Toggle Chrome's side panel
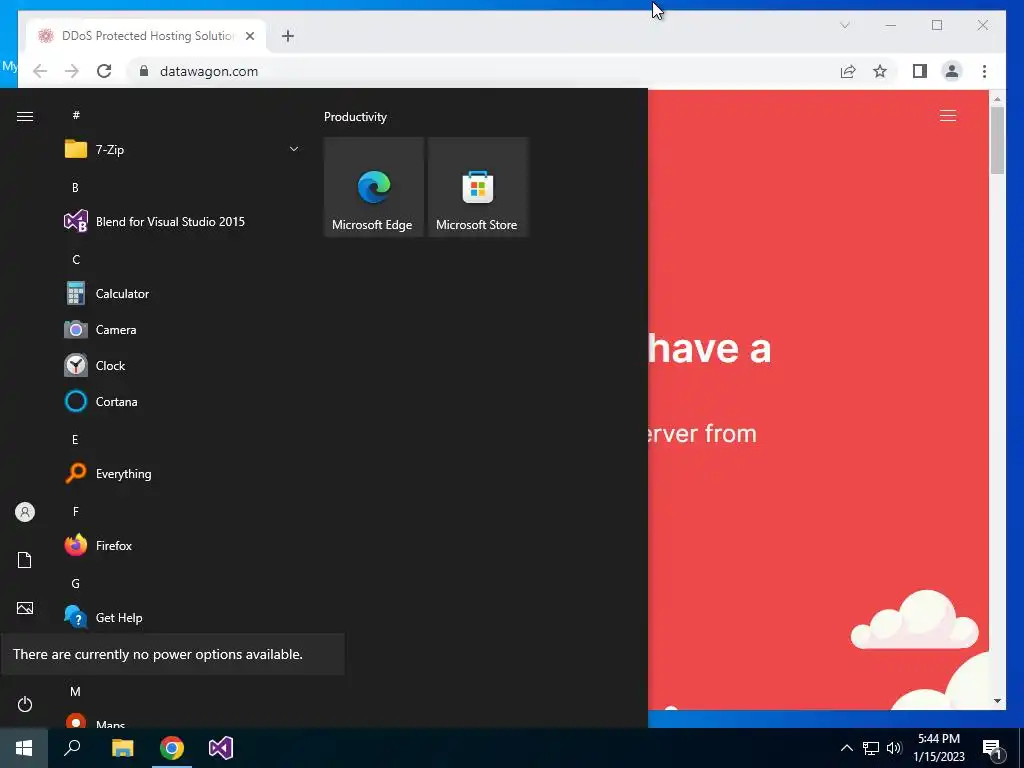 (920, 71)
